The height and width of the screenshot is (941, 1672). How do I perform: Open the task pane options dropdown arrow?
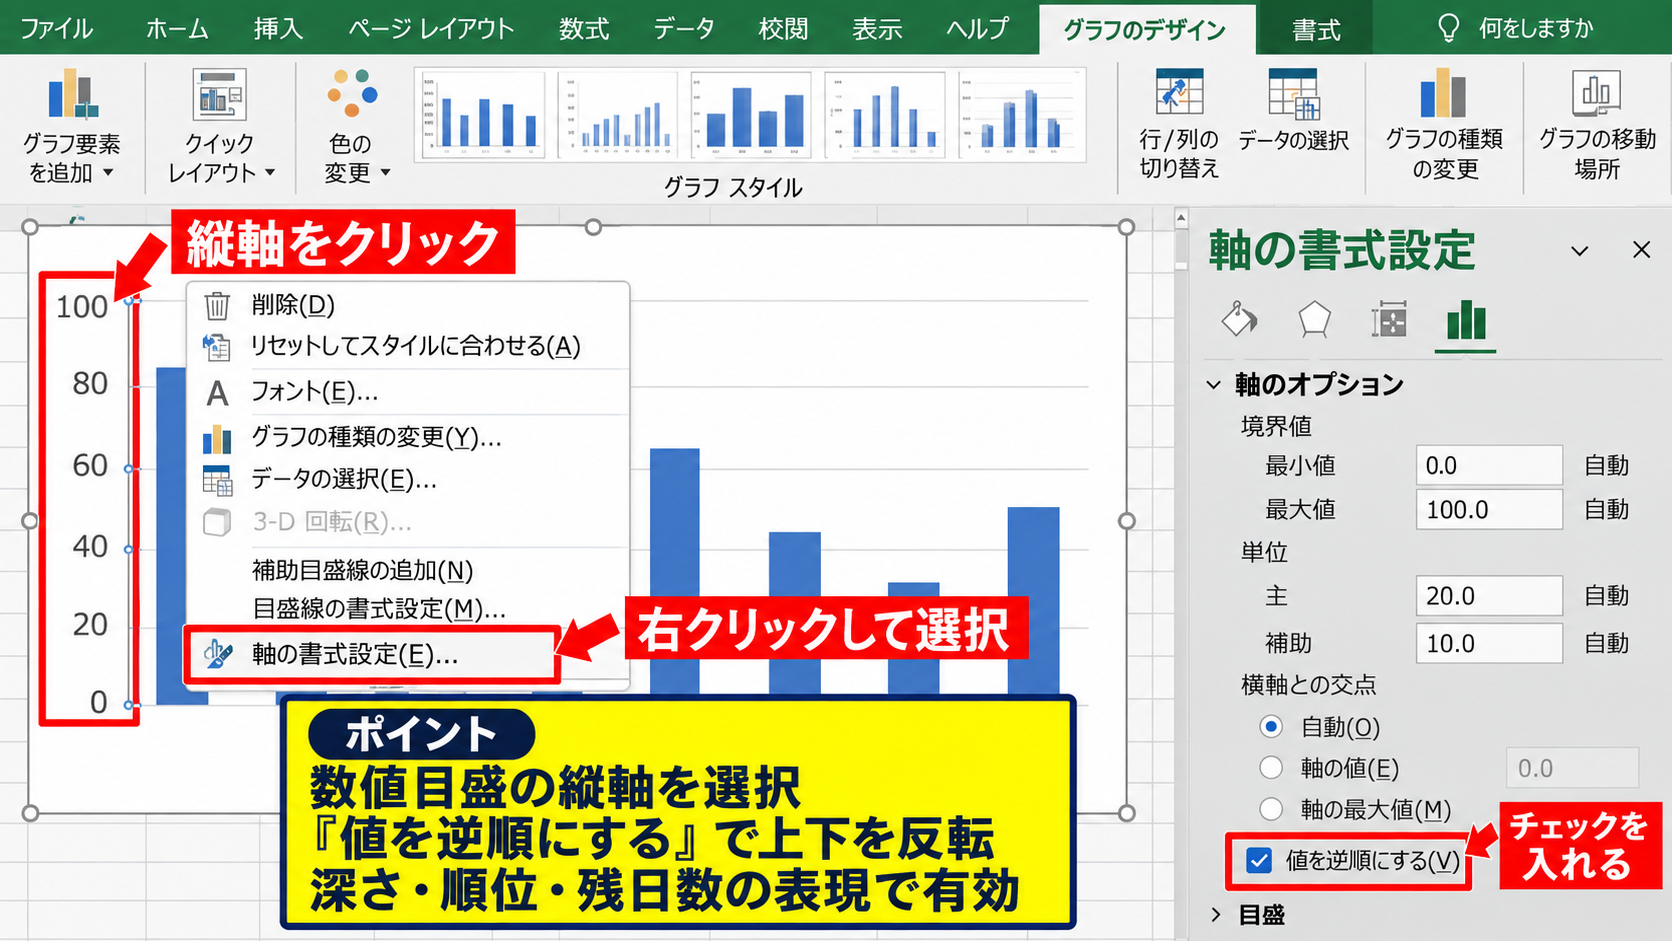[x=1579, y=251]
